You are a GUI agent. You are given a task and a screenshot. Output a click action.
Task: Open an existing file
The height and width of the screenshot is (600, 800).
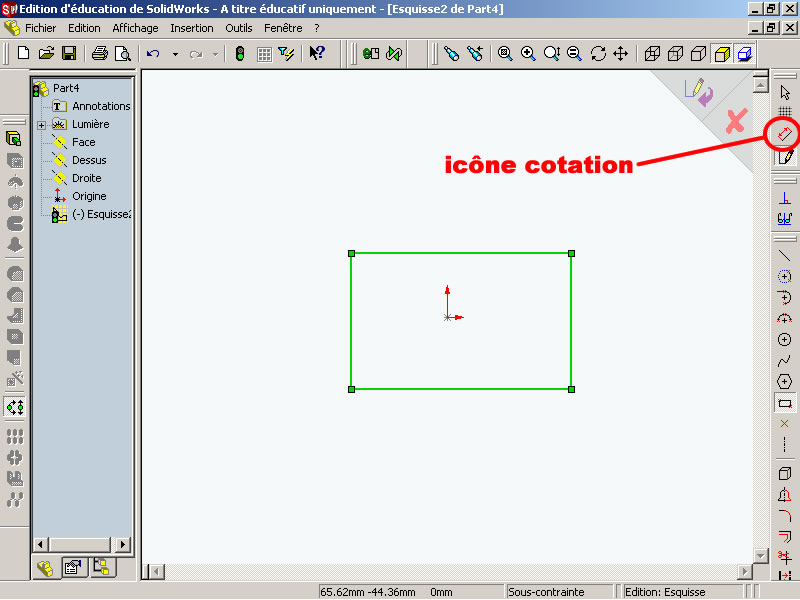46,53
